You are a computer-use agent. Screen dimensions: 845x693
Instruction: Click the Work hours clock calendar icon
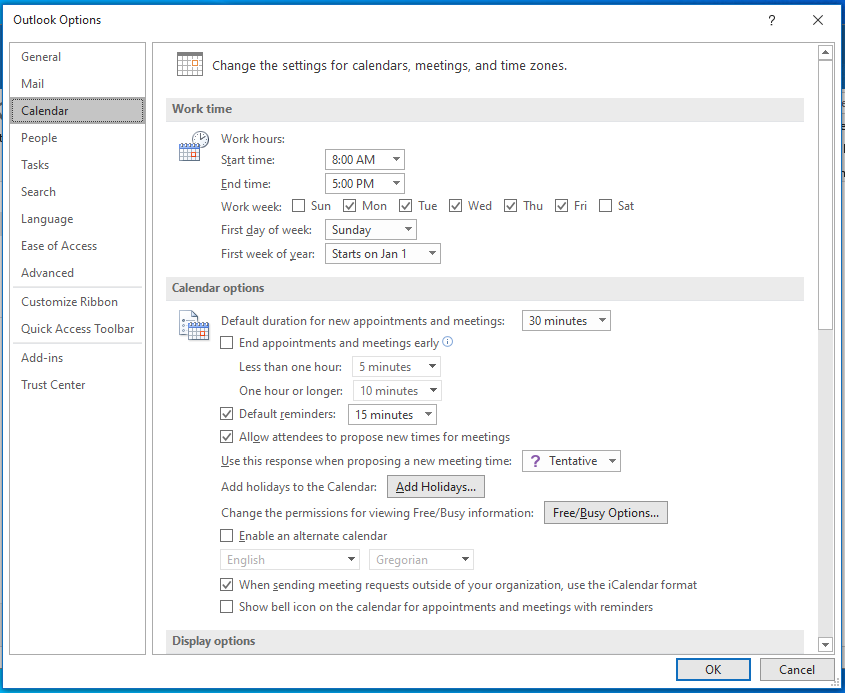coord(193,145)
